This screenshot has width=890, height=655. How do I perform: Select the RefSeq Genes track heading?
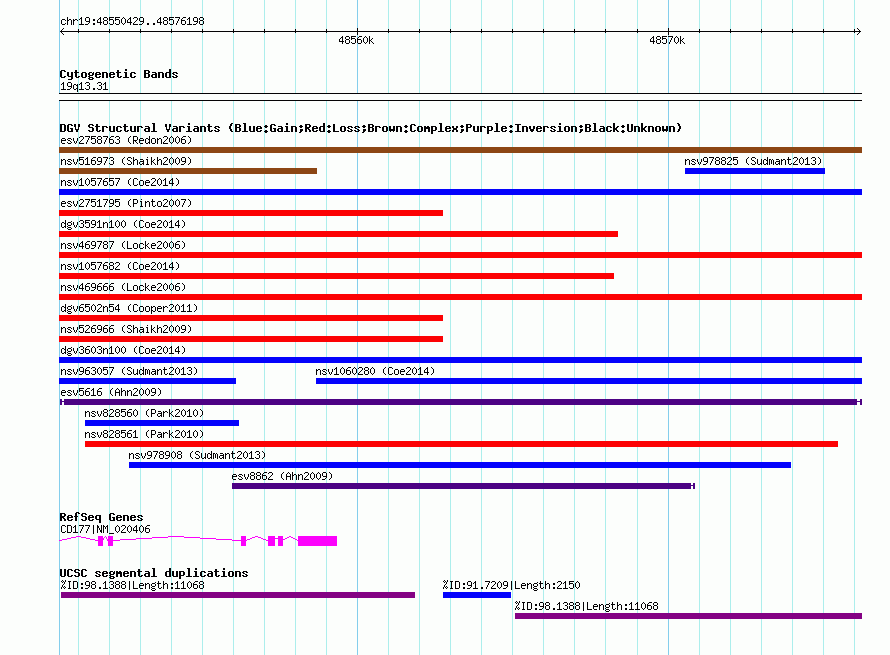(x=101, y=517)
